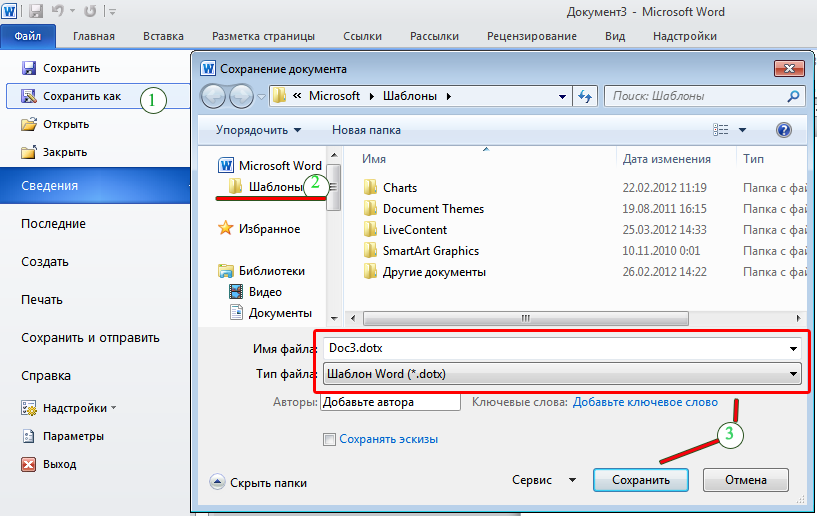The image size is (817, 516).
Task: Select Библиотеки in navigation pane
Action: coord(262,271)
